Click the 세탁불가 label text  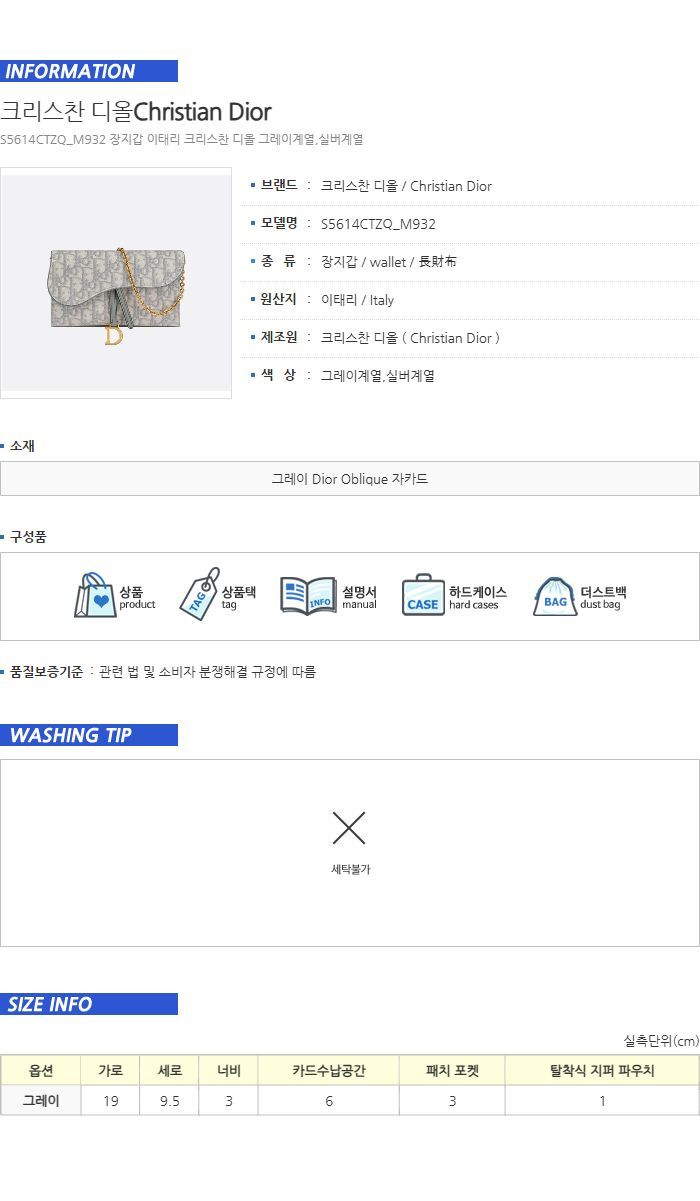[x=350, y=869]
